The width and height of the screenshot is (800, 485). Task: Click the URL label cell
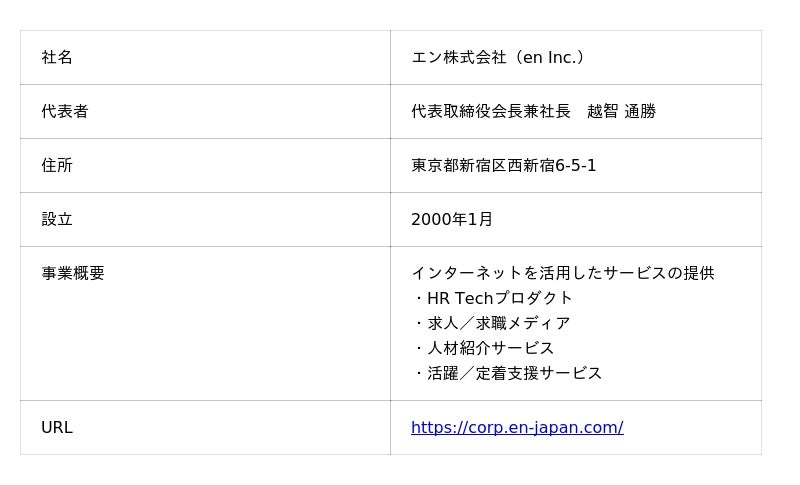[x=57, y=428]
